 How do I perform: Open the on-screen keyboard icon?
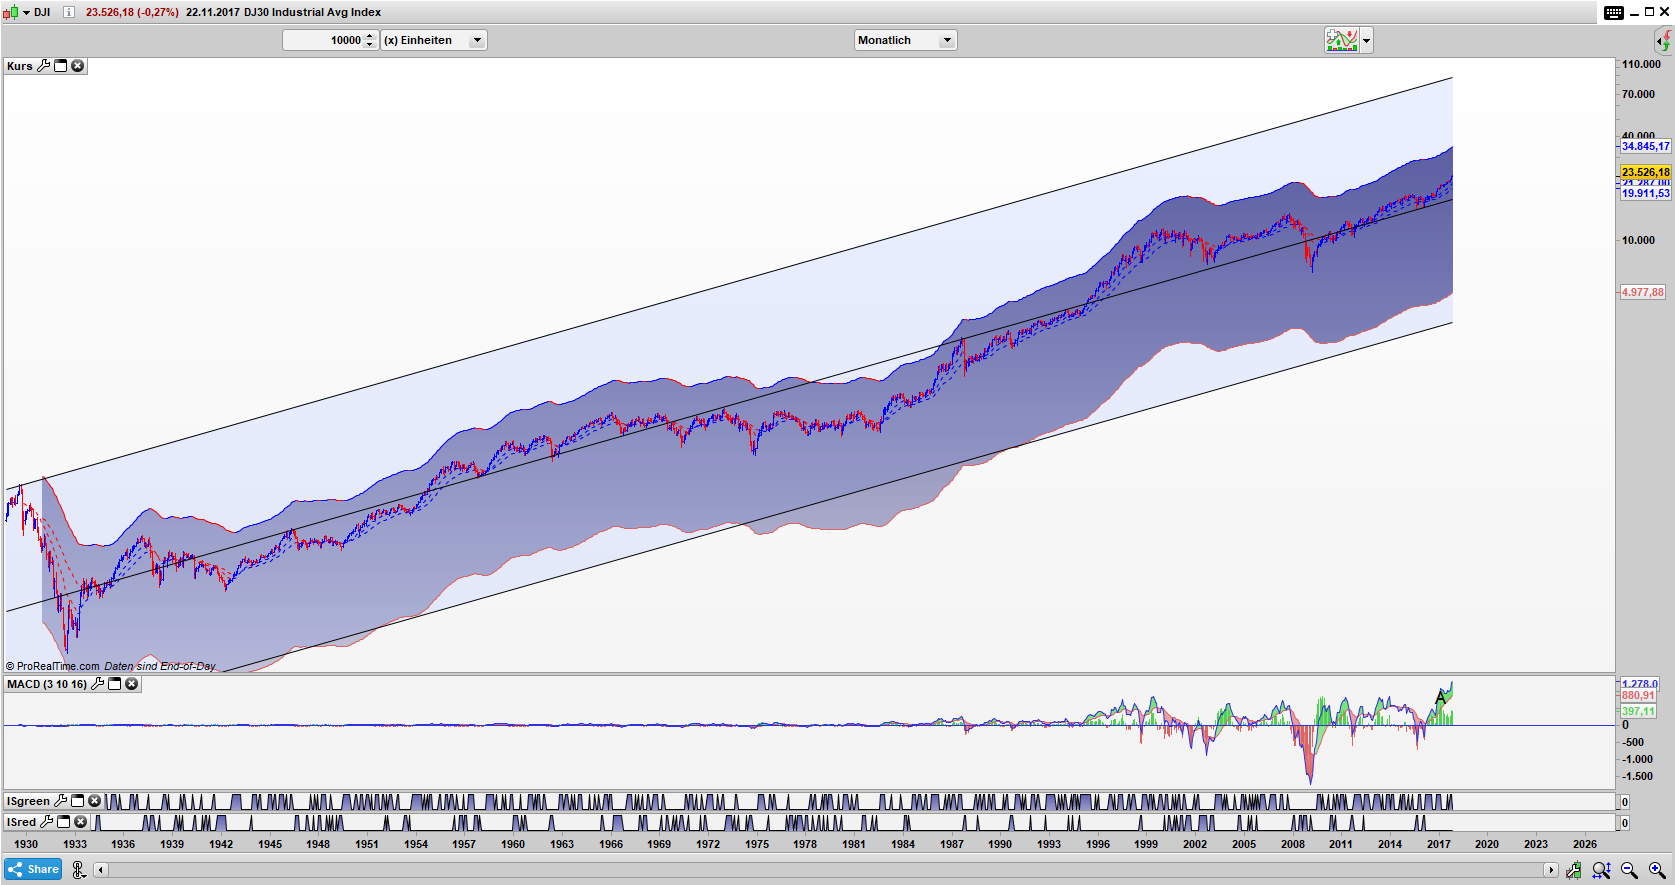[x=1613, y=12]
